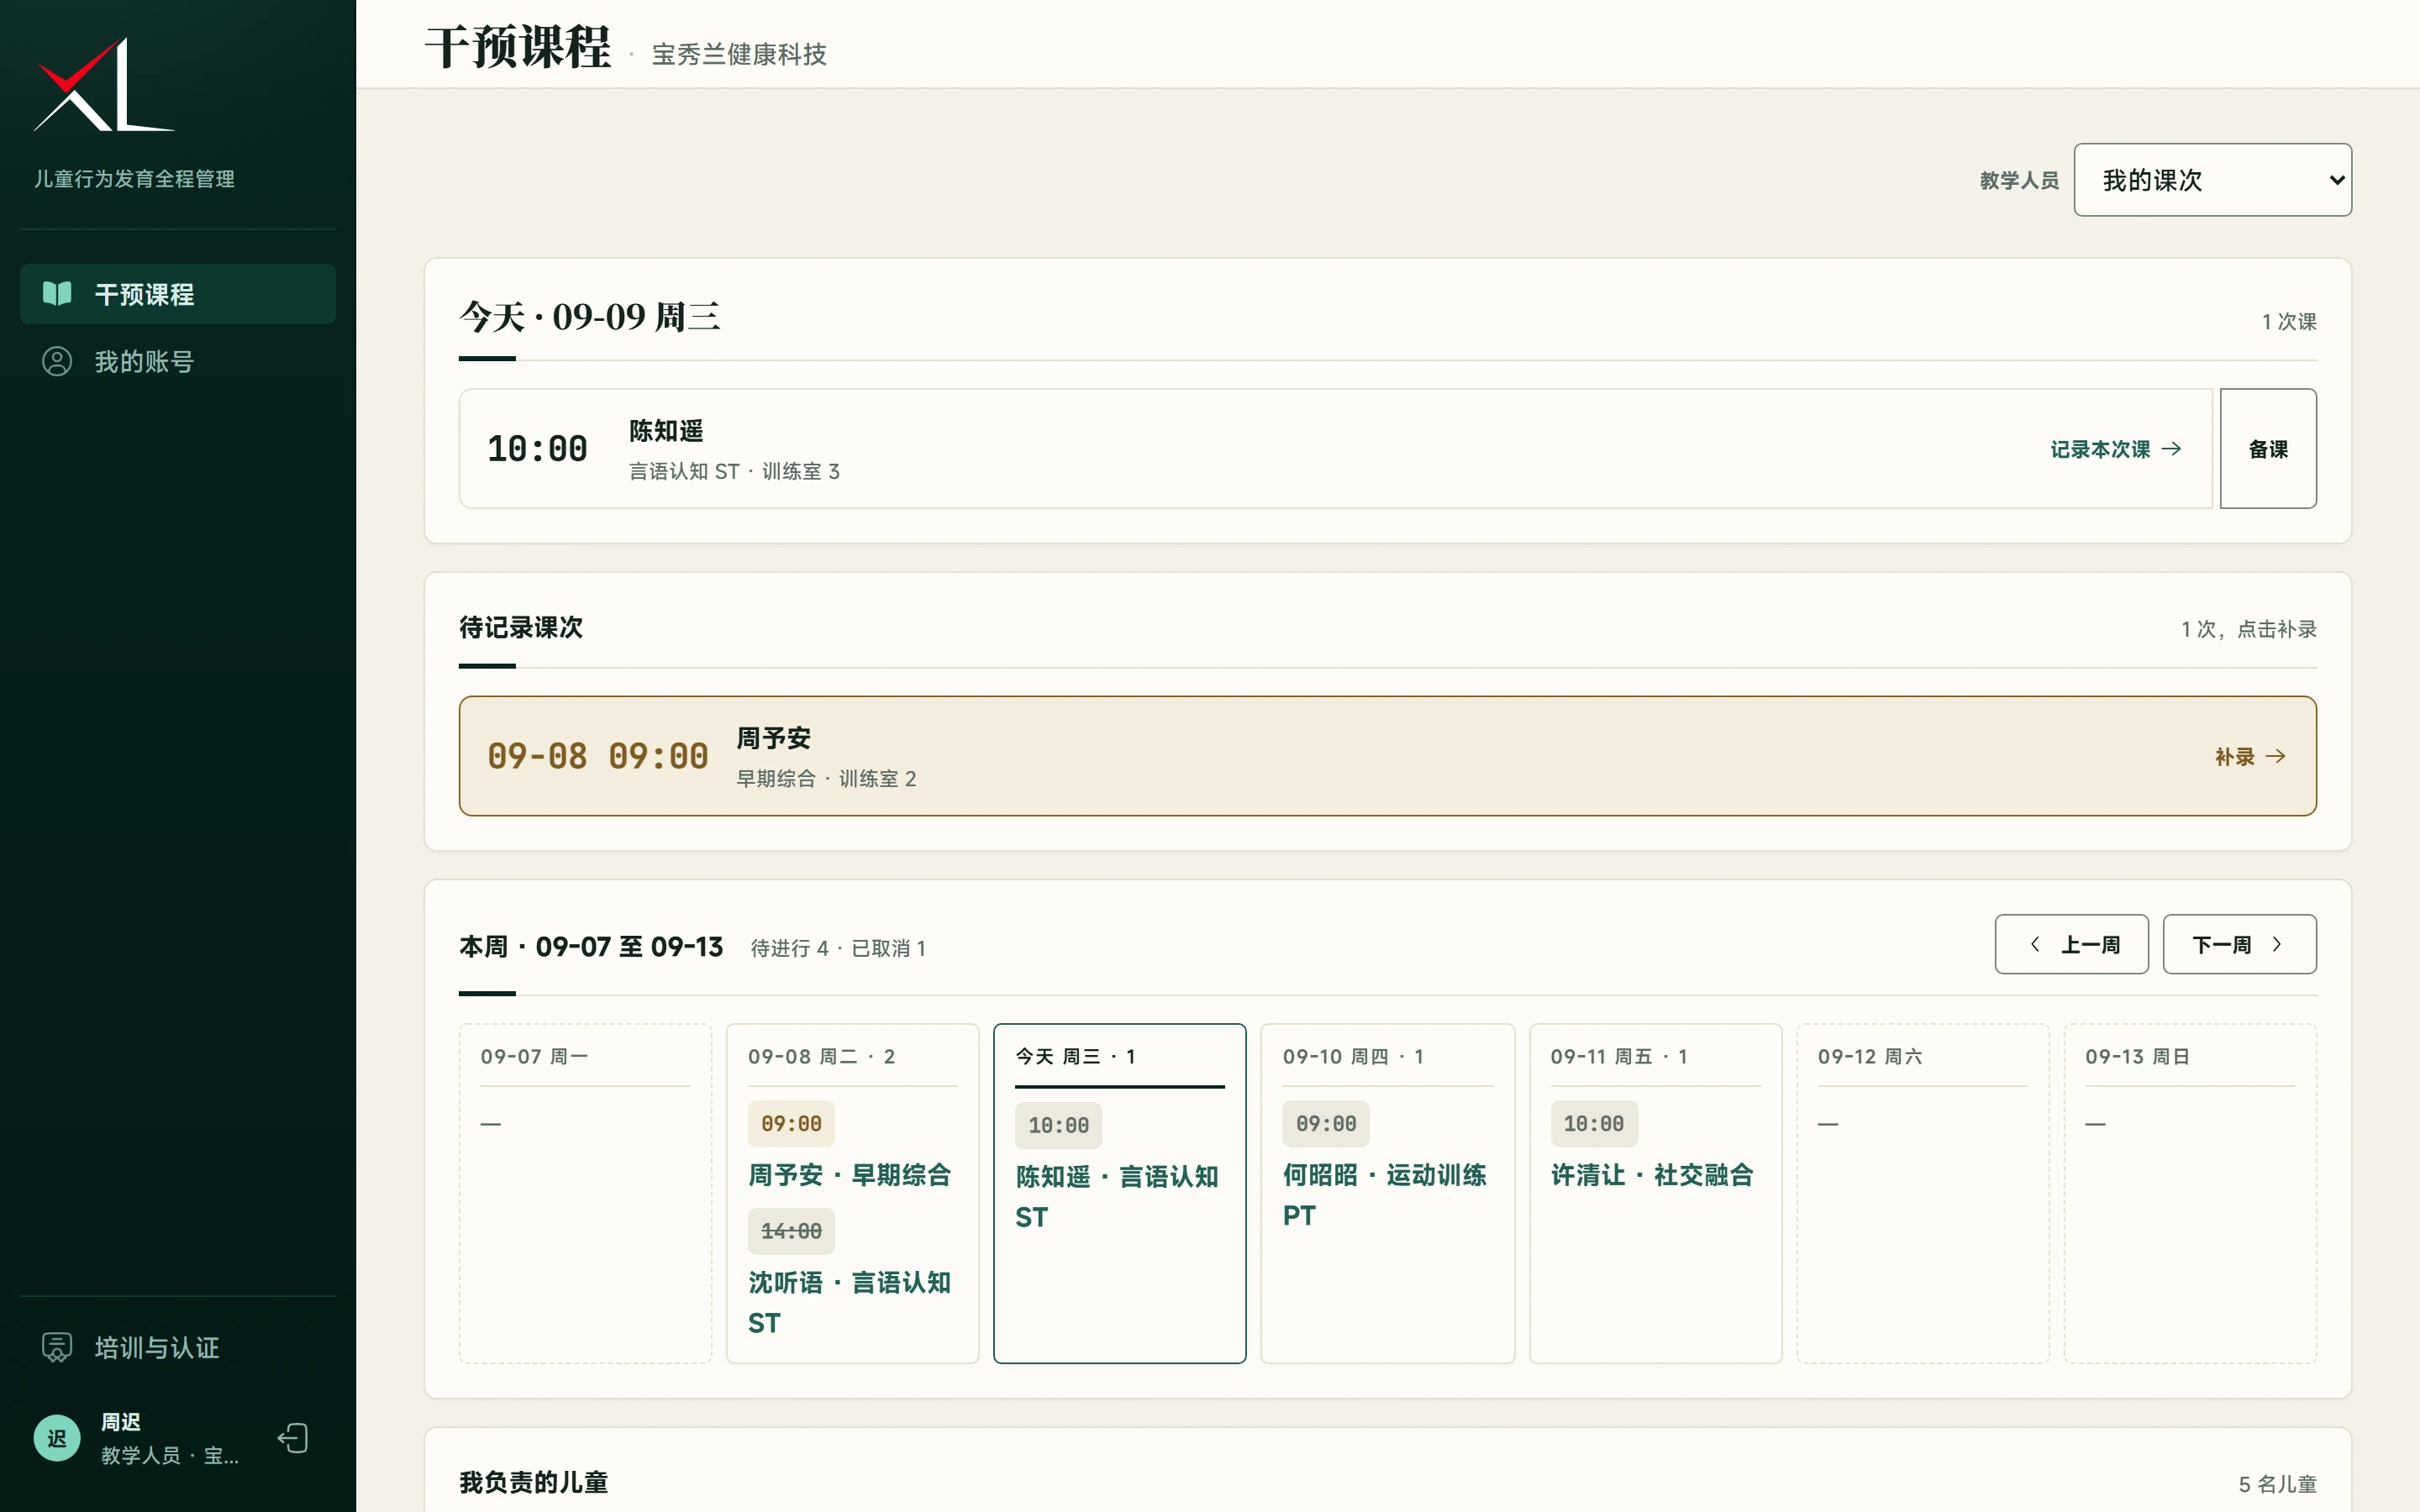The image size is (2420, 1512).
Task: Click the 备课 button
Action: [2268, 449]
